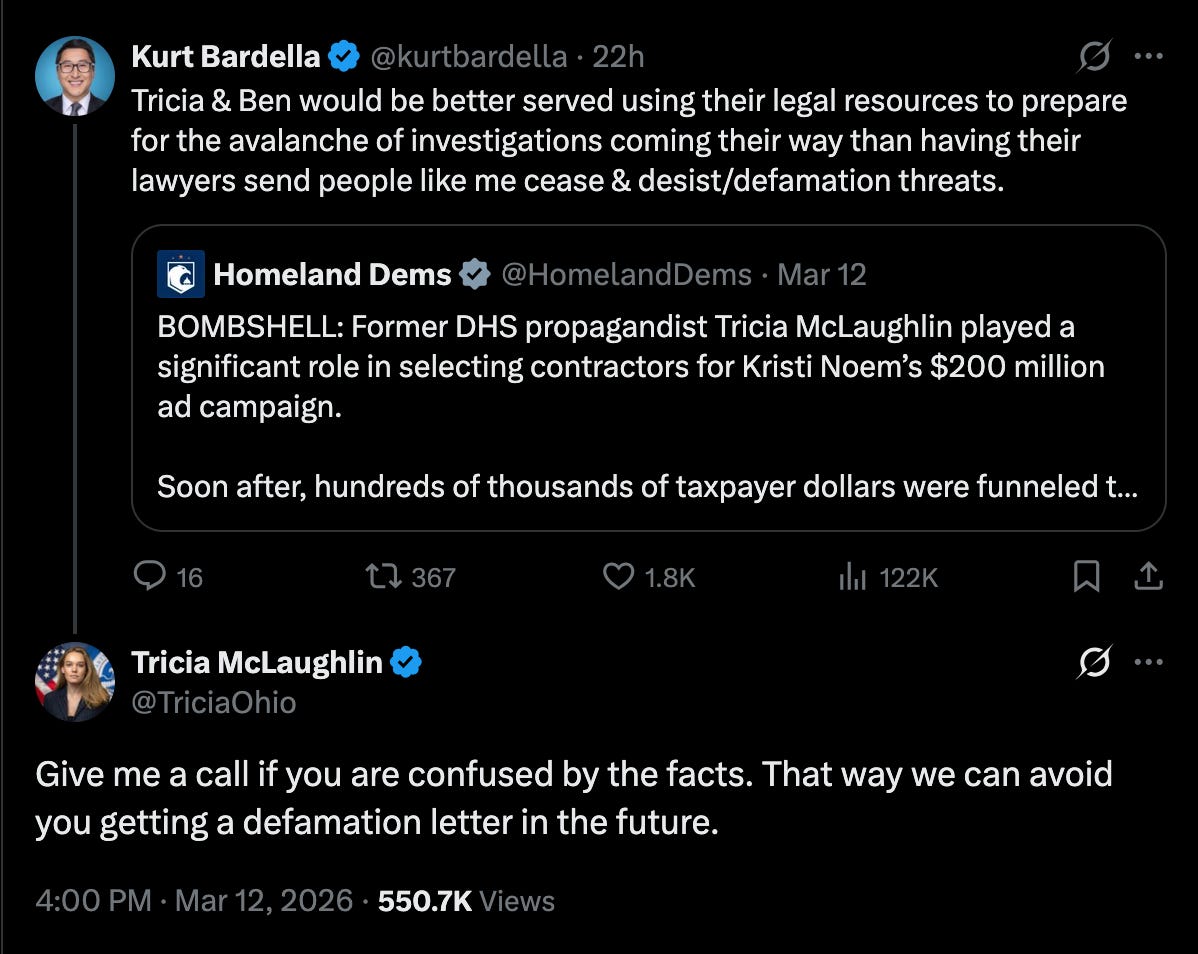The width and height of the screenshot is (1198, 954).
Task: Open more options menu on Kurt Bardella's tweet
Action: click(x=1148, y=56)
